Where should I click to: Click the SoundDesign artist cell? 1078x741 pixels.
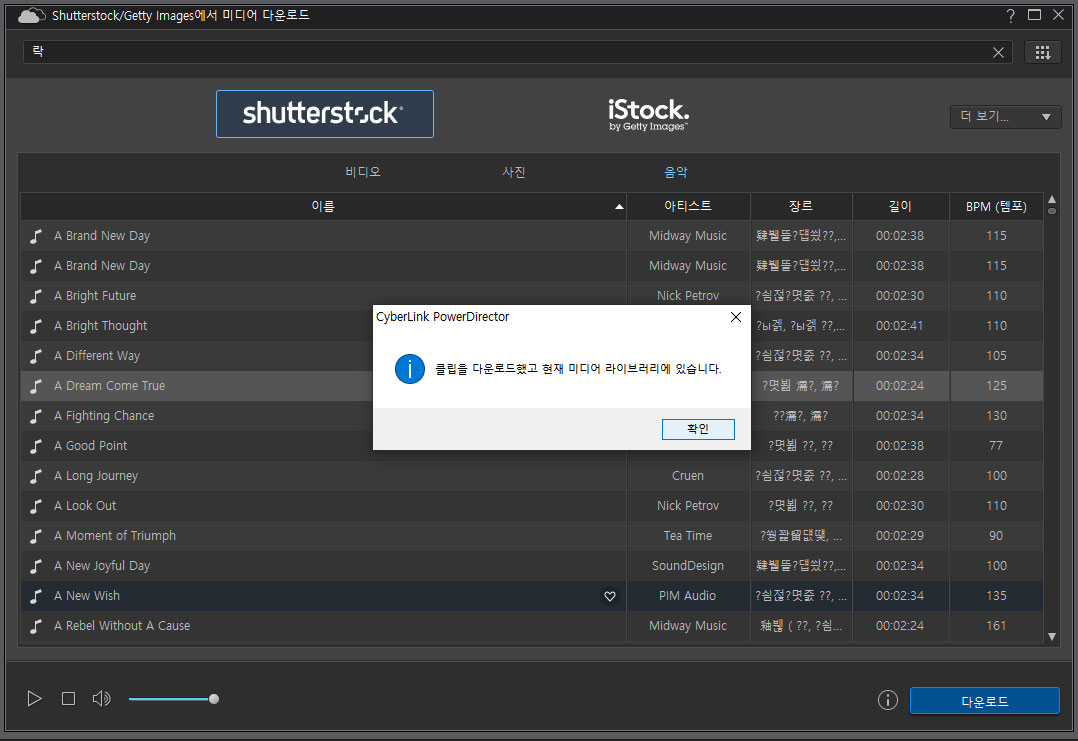tap(688, 566)
